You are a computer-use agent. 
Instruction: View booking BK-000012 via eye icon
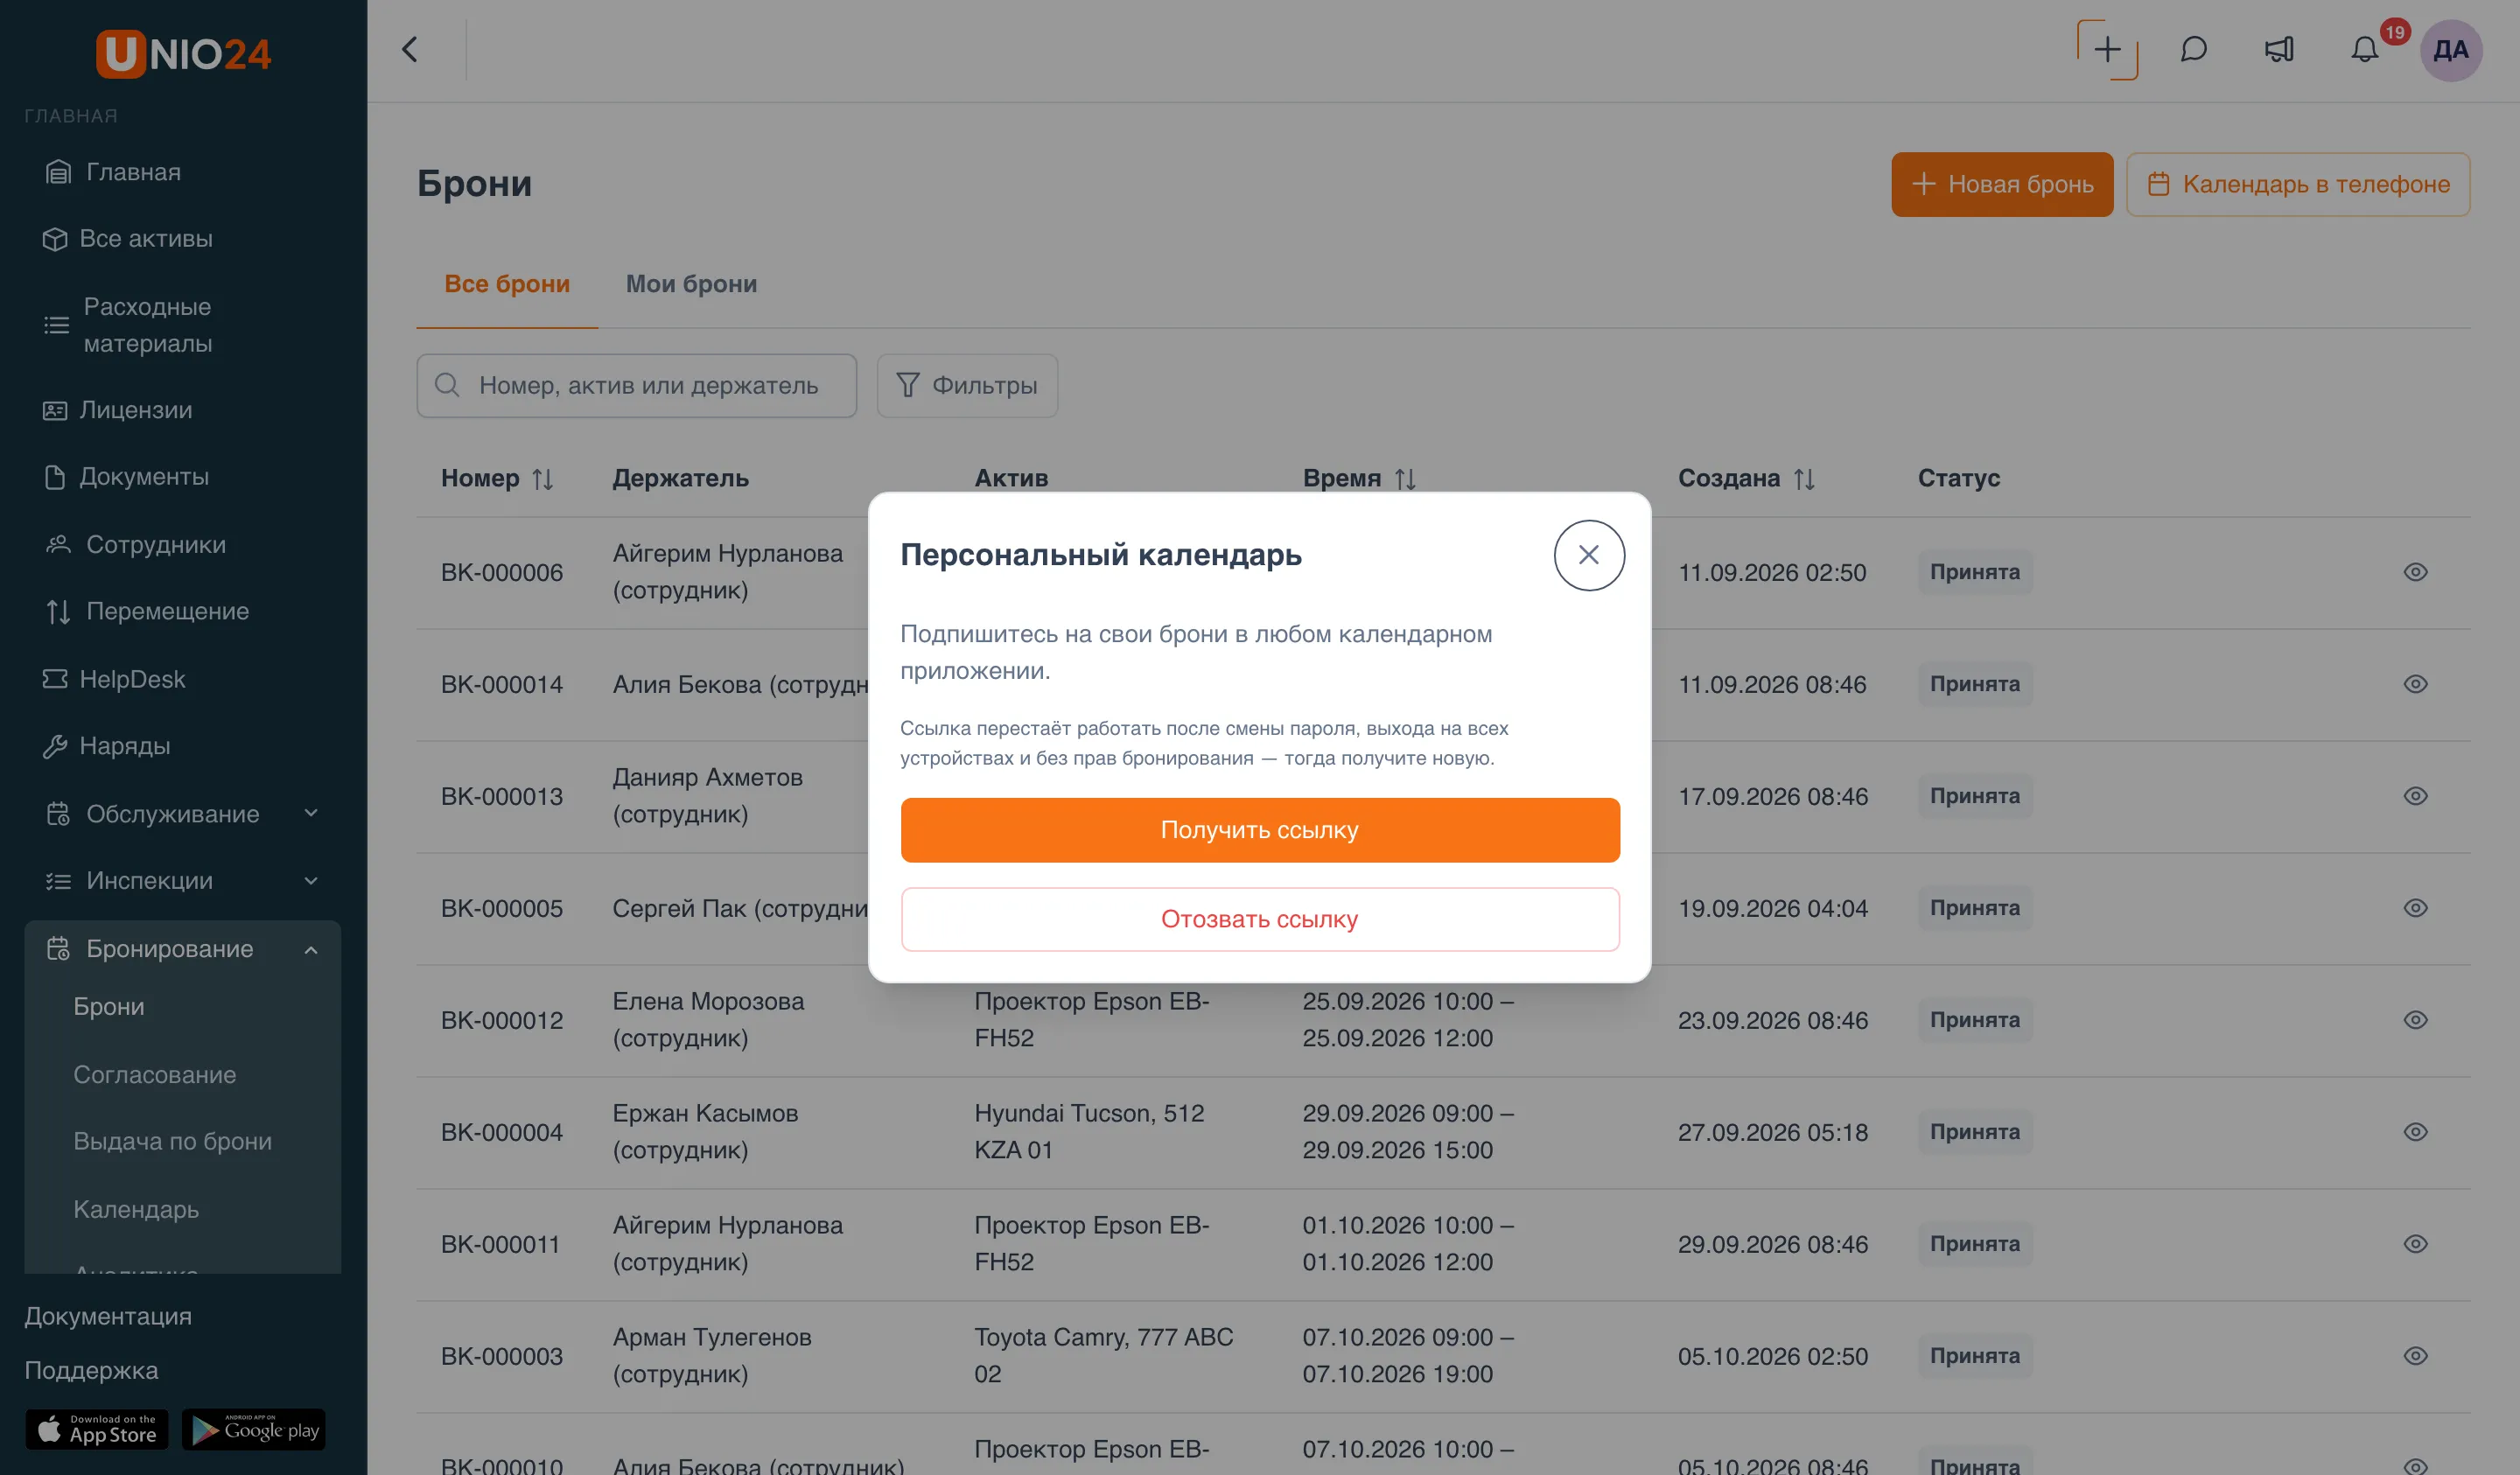[2415, 1020]
